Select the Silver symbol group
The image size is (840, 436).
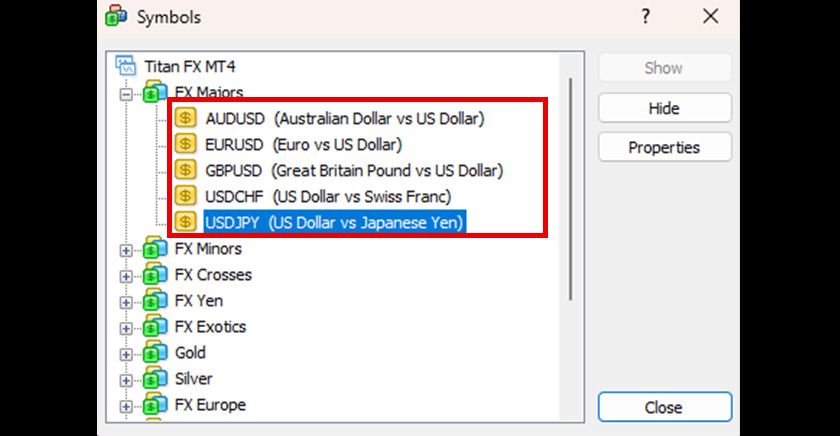193,379
